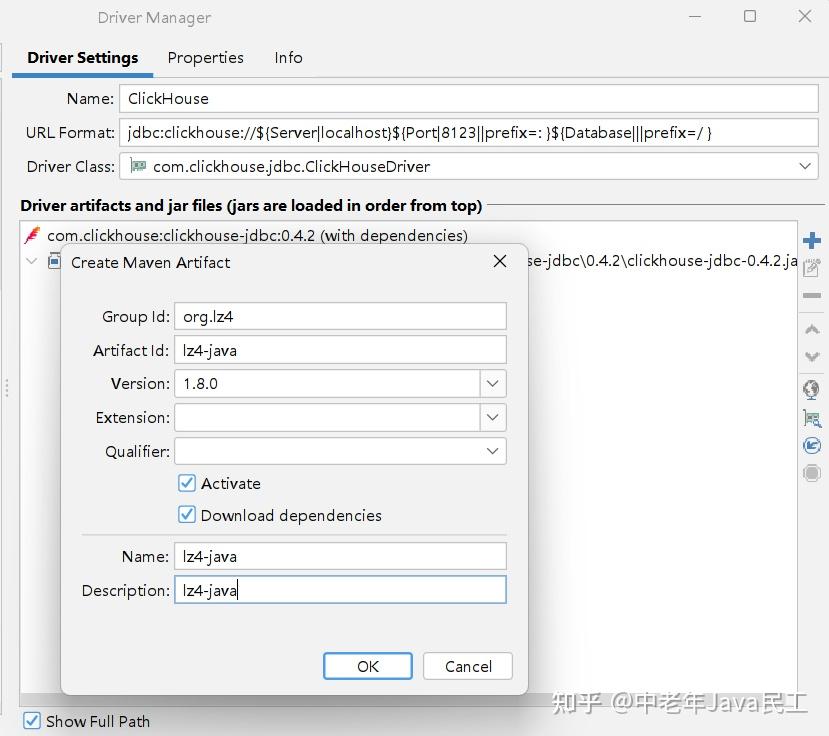
Task: Click inside the Description field
Action: 340,590
